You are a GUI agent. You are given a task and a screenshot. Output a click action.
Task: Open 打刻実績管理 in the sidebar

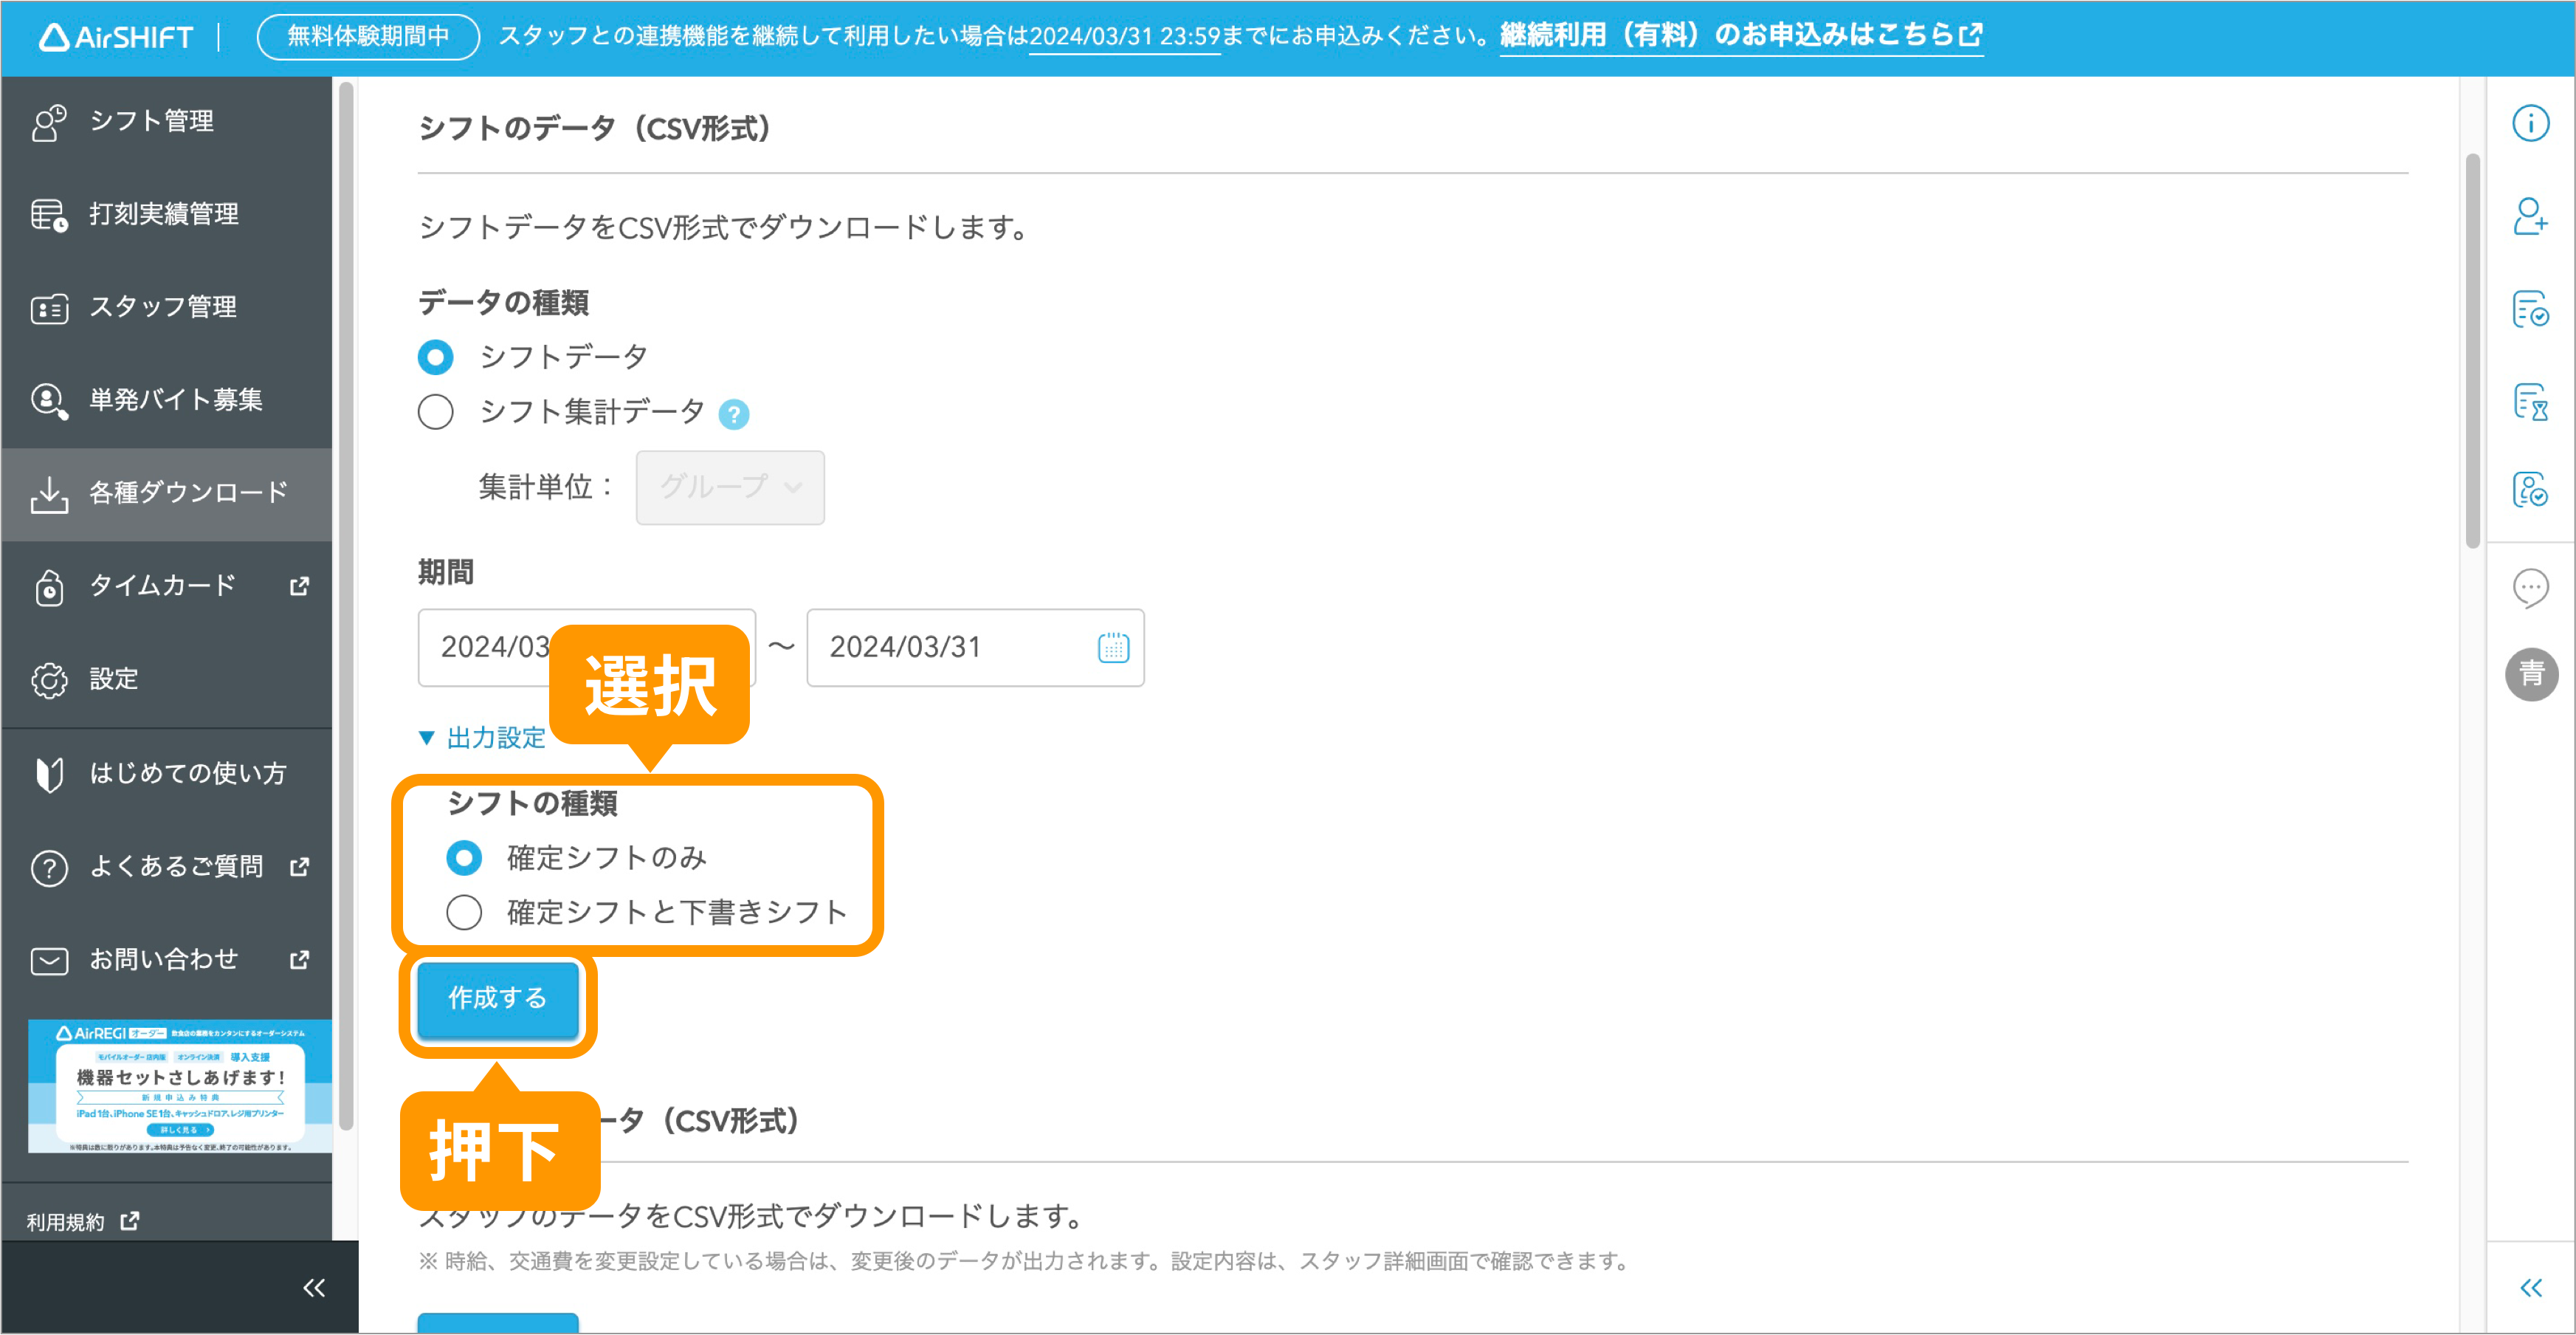166,214
